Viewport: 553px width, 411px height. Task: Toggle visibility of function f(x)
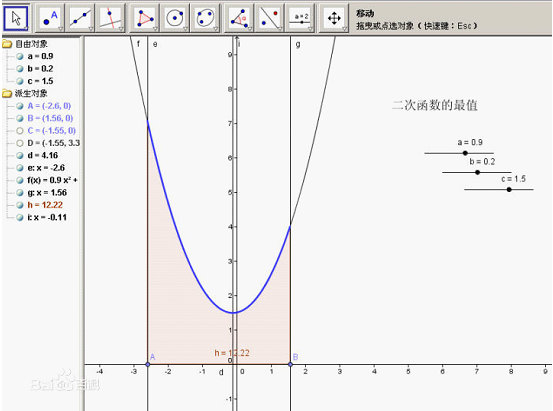[20, 180]
